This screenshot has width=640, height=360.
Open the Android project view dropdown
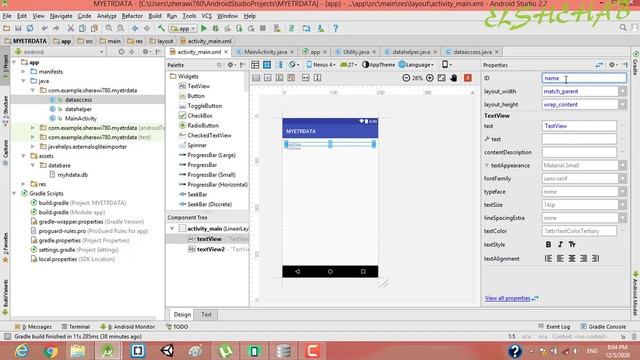[59, 52]
